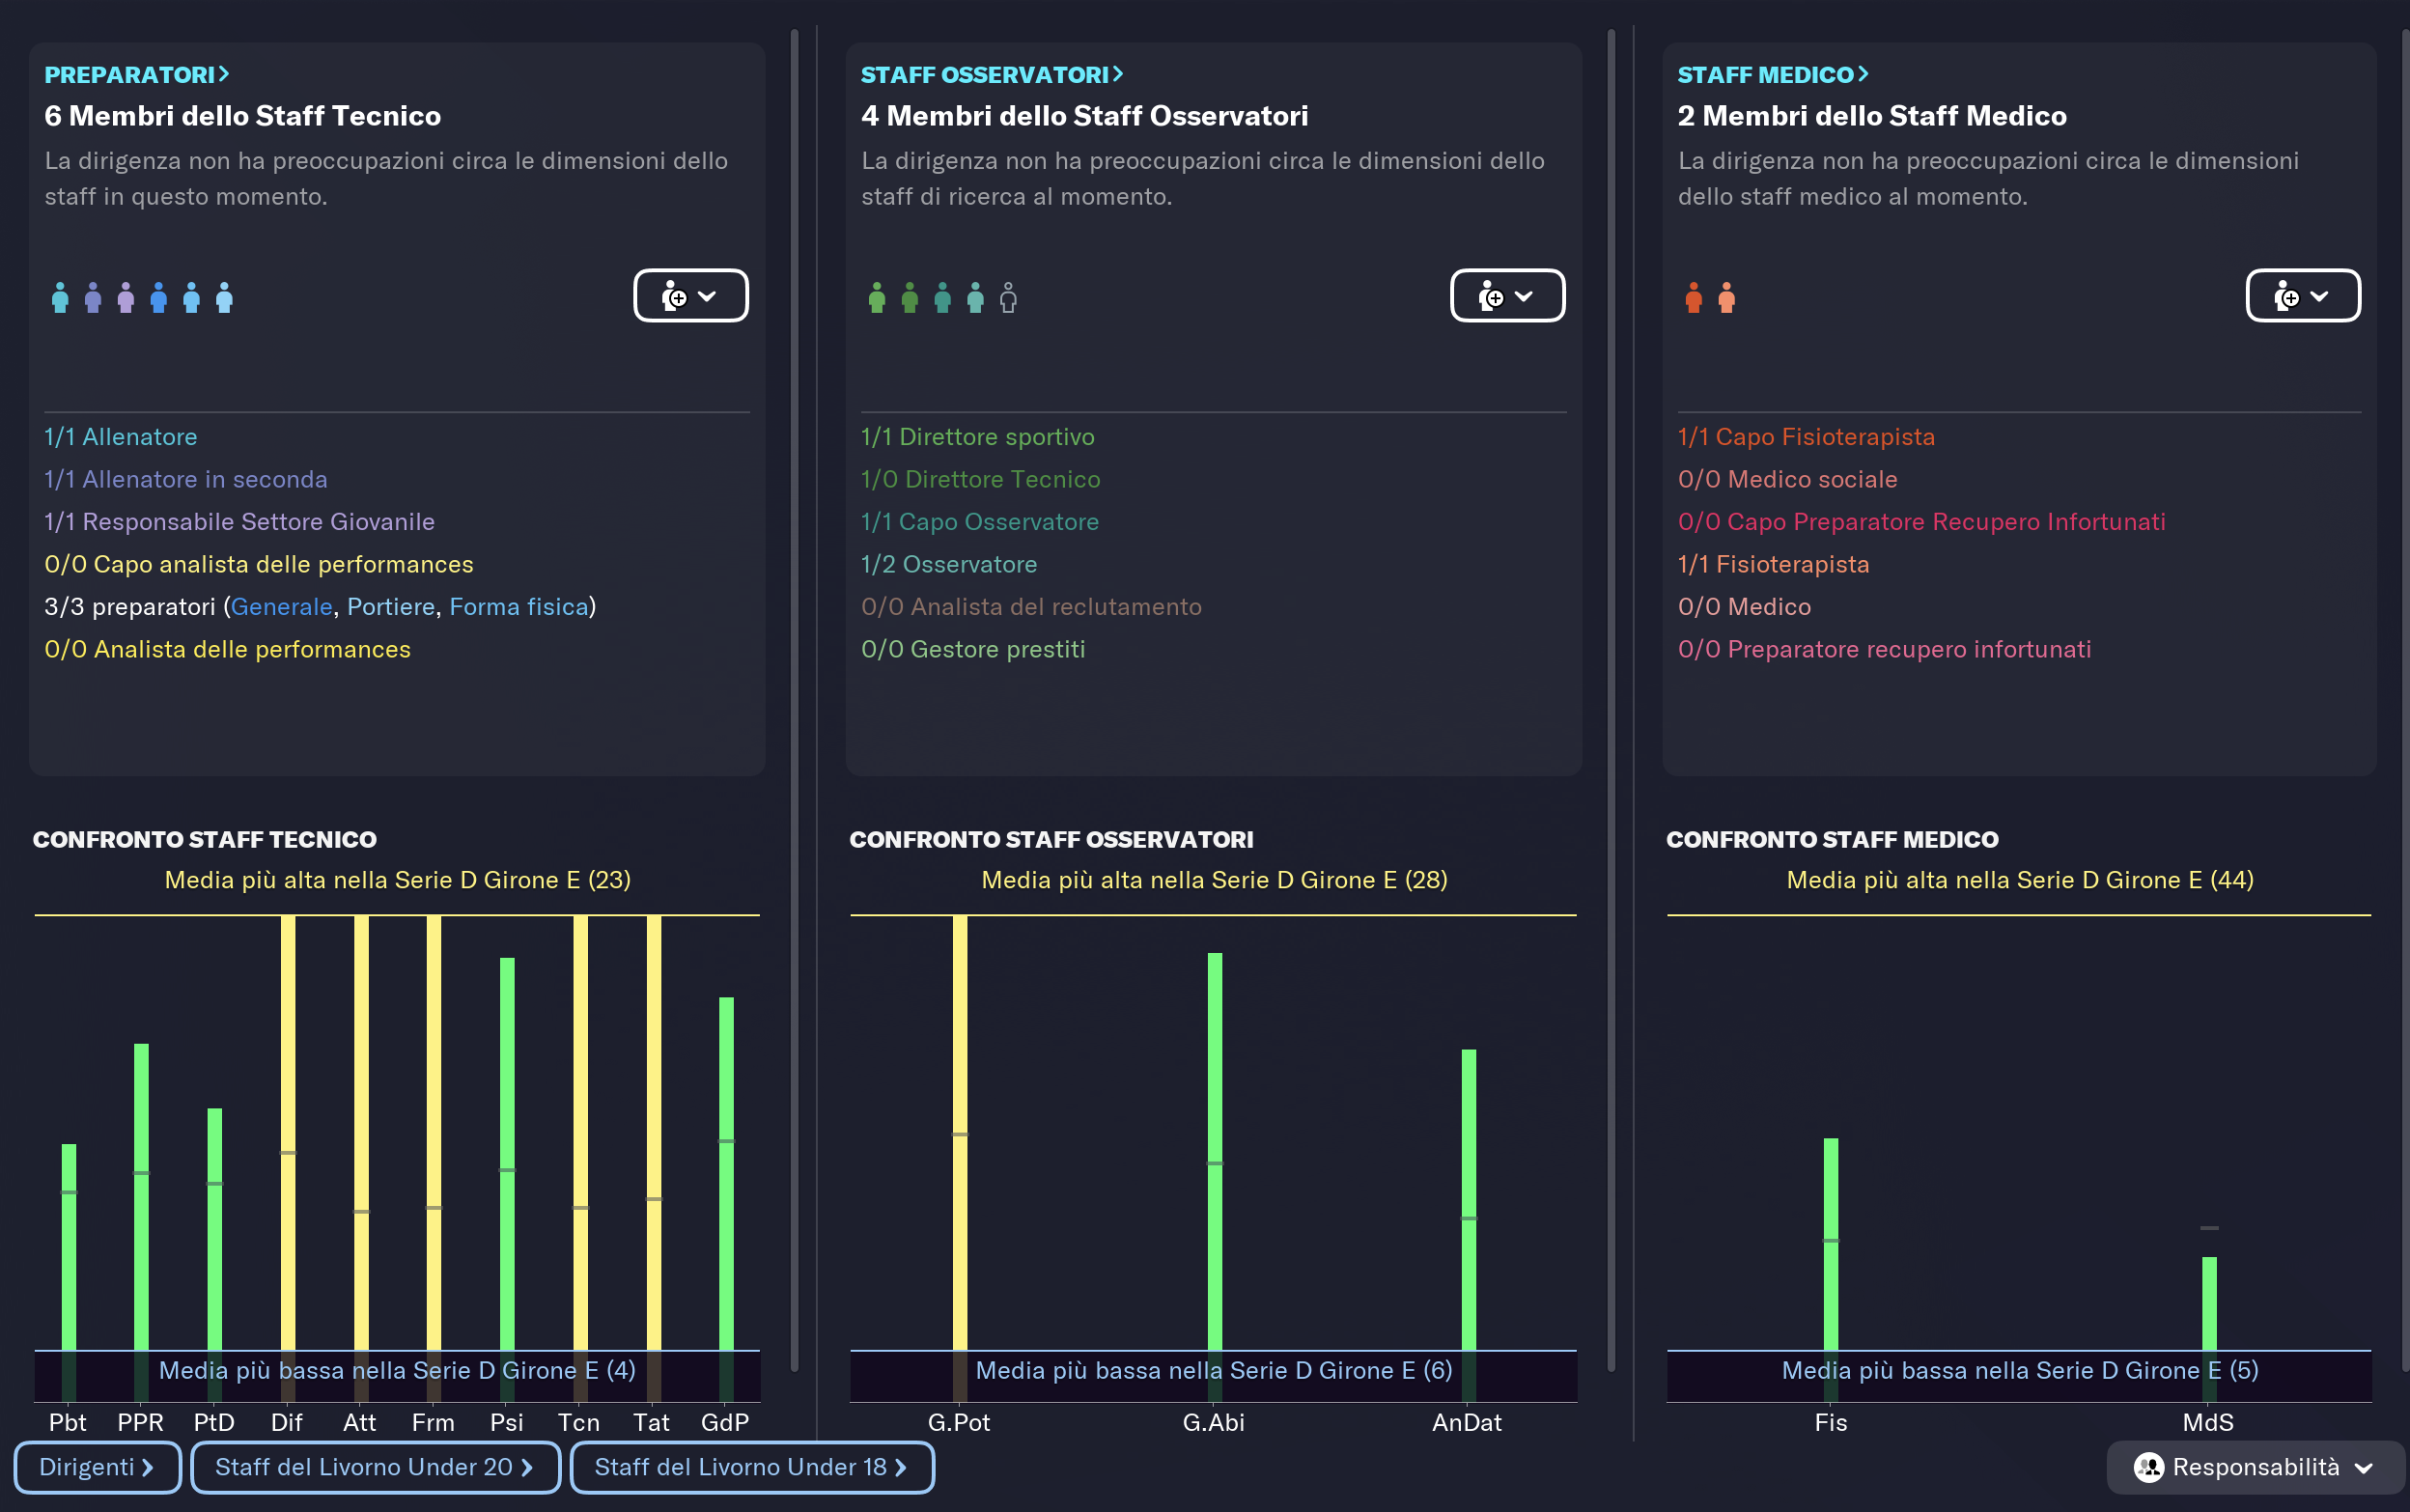This screenshot has height=1512, width=2410.
Task: Open the Dirigenti tab
Action: [96, 1467]
